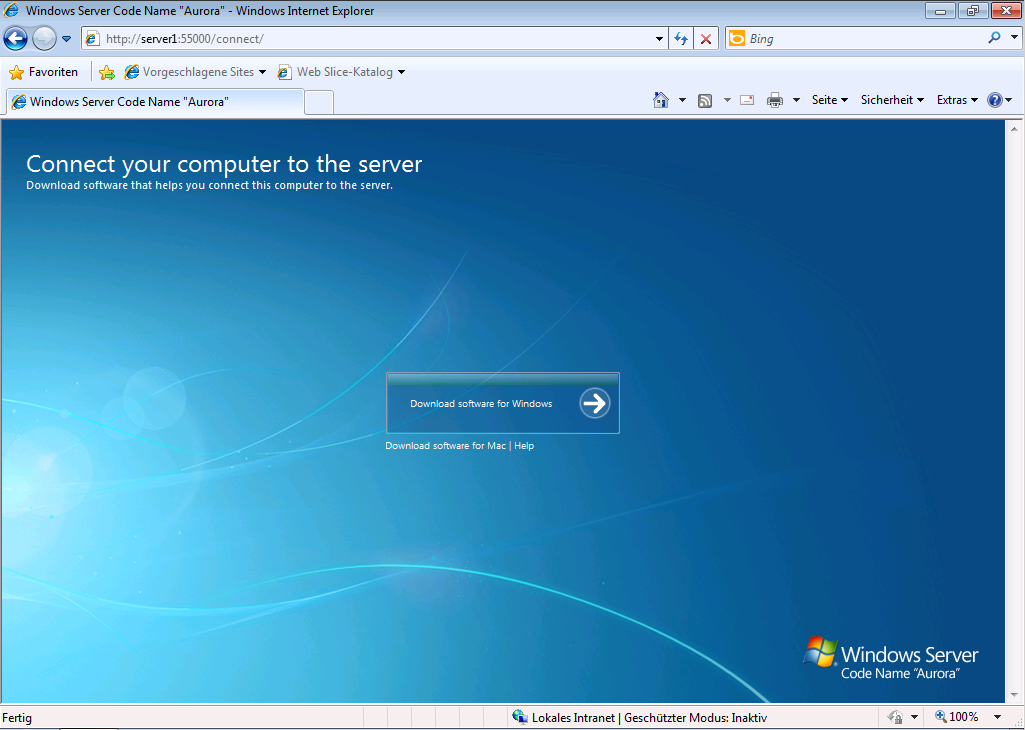The width and height of the screenshot is (1025, 730).
Task: Expand the Vorgeschlagene Sites dropdown
Action: pos(262,72)
